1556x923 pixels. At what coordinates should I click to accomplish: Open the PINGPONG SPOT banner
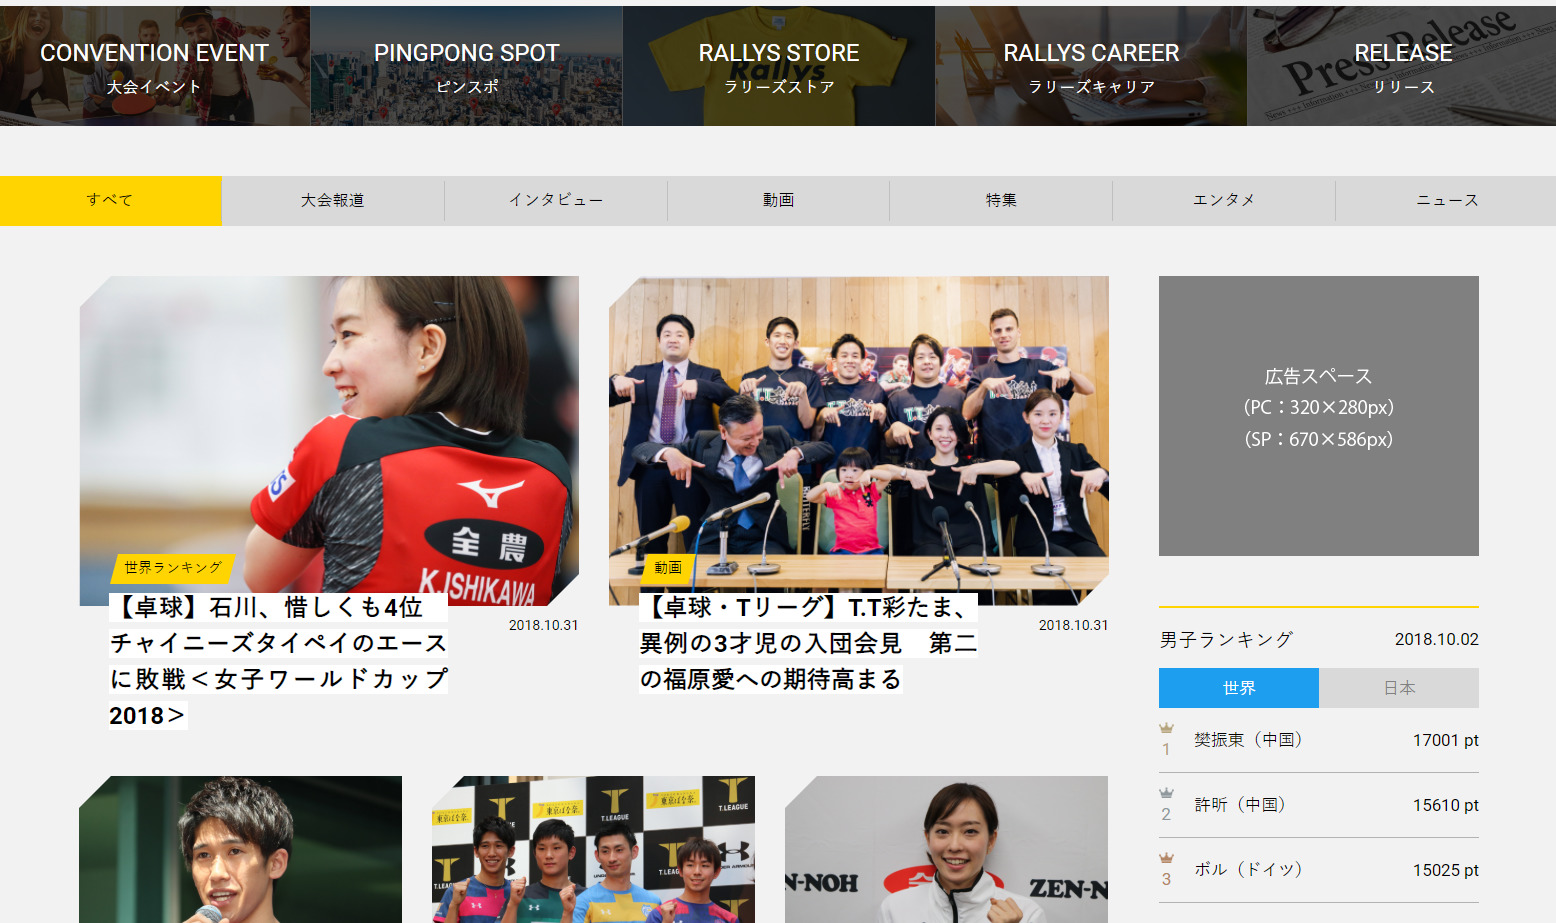point(466,66)
